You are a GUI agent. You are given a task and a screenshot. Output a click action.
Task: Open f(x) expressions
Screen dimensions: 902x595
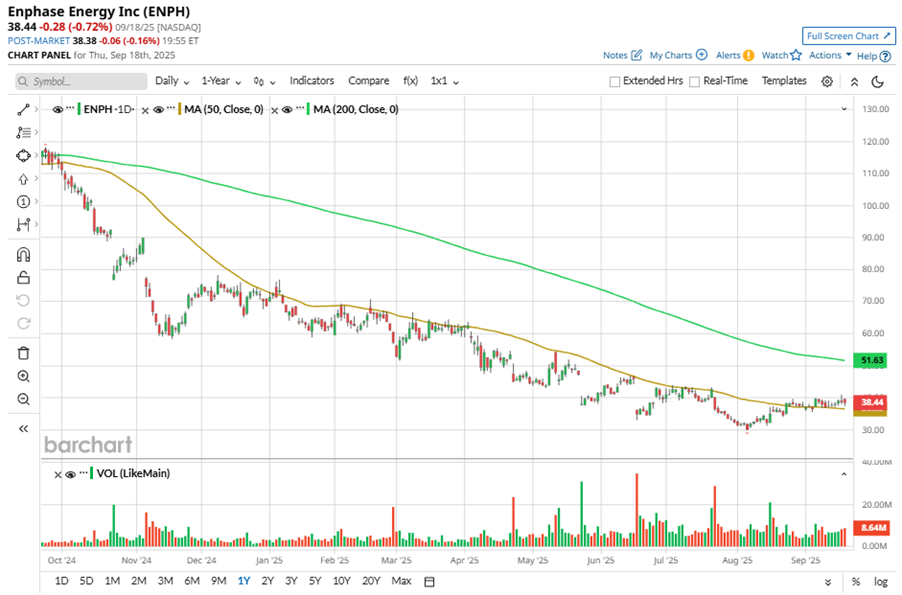(410, 81)
